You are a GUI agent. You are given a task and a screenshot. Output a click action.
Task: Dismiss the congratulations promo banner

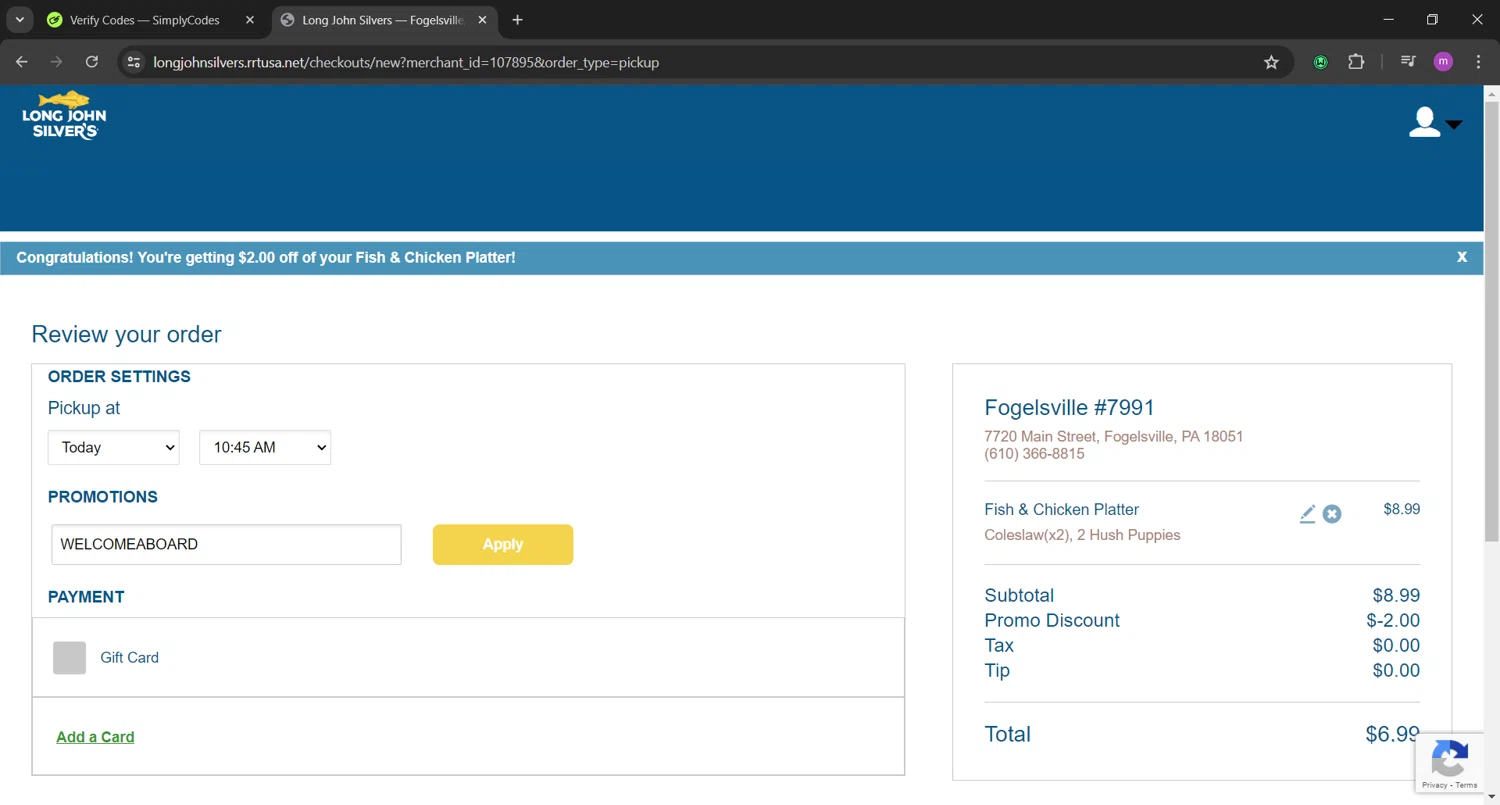(1462, 257)
